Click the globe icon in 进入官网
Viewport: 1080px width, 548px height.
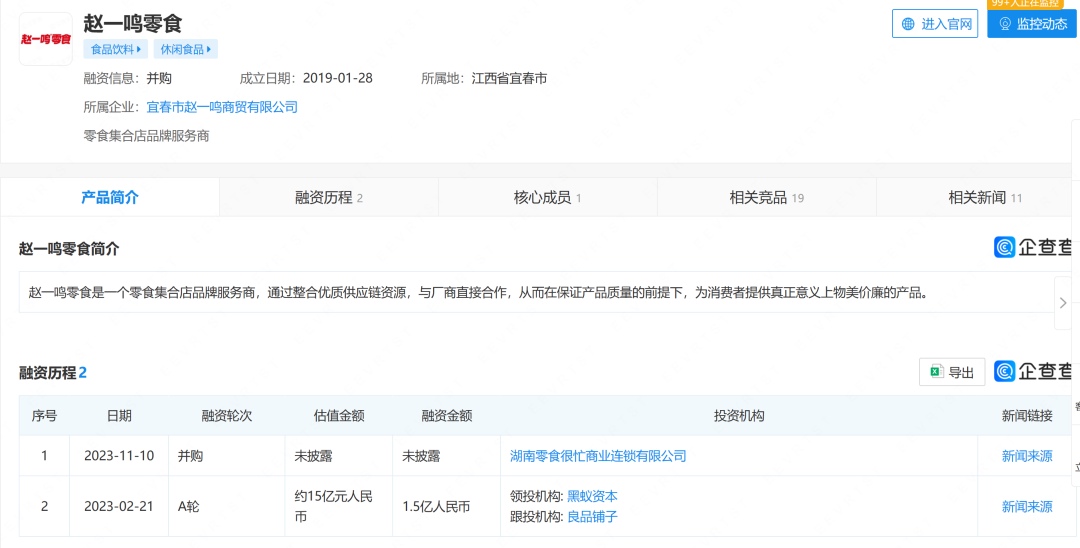pos(908,24)
